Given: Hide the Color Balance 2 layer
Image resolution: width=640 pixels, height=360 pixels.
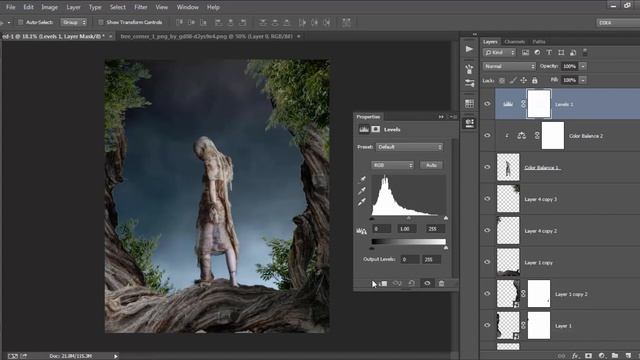Looking at the screenshot, I should coord(487,135).
